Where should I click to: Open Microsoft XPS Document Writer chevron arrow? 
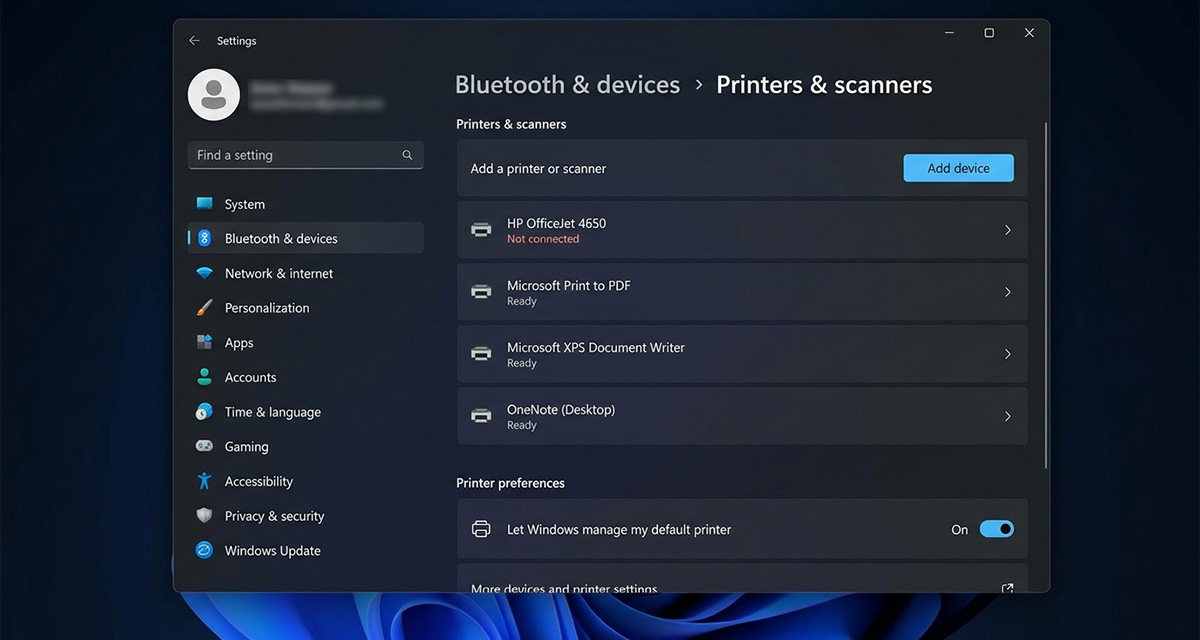click(1007, 354)
